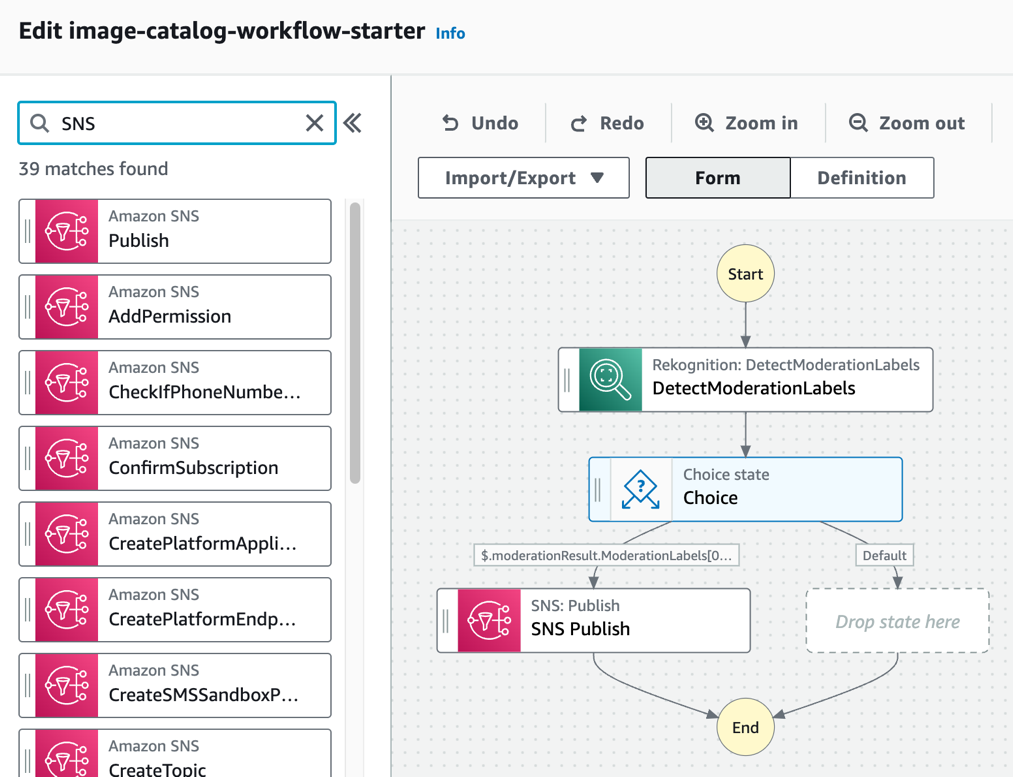Image resolution: width=1013 pixels, height=777 pixels.
Task: Click the Default branch label
Action: coord(884,555)
